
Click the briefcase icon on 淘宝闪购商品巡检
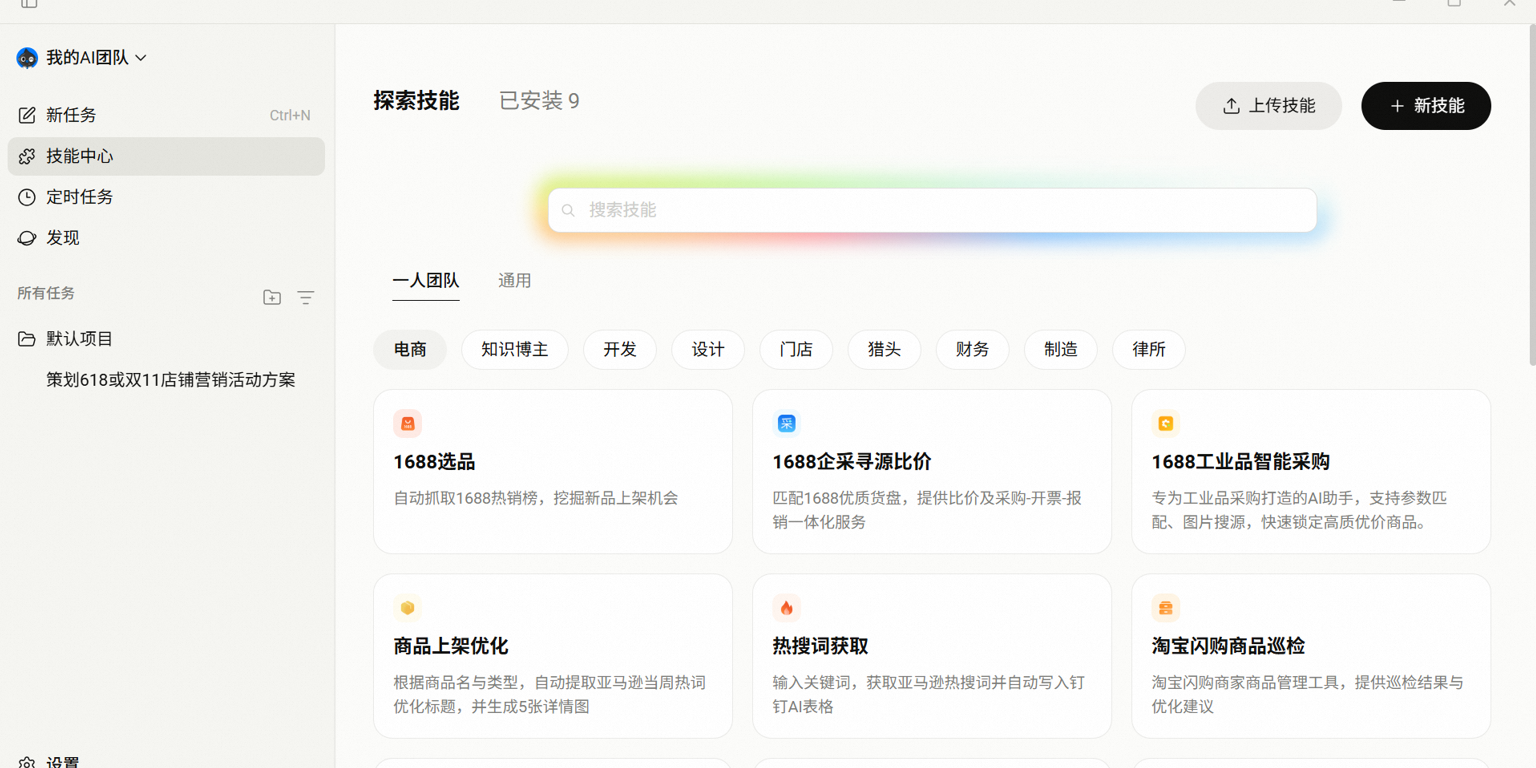tap(1165, 607)
